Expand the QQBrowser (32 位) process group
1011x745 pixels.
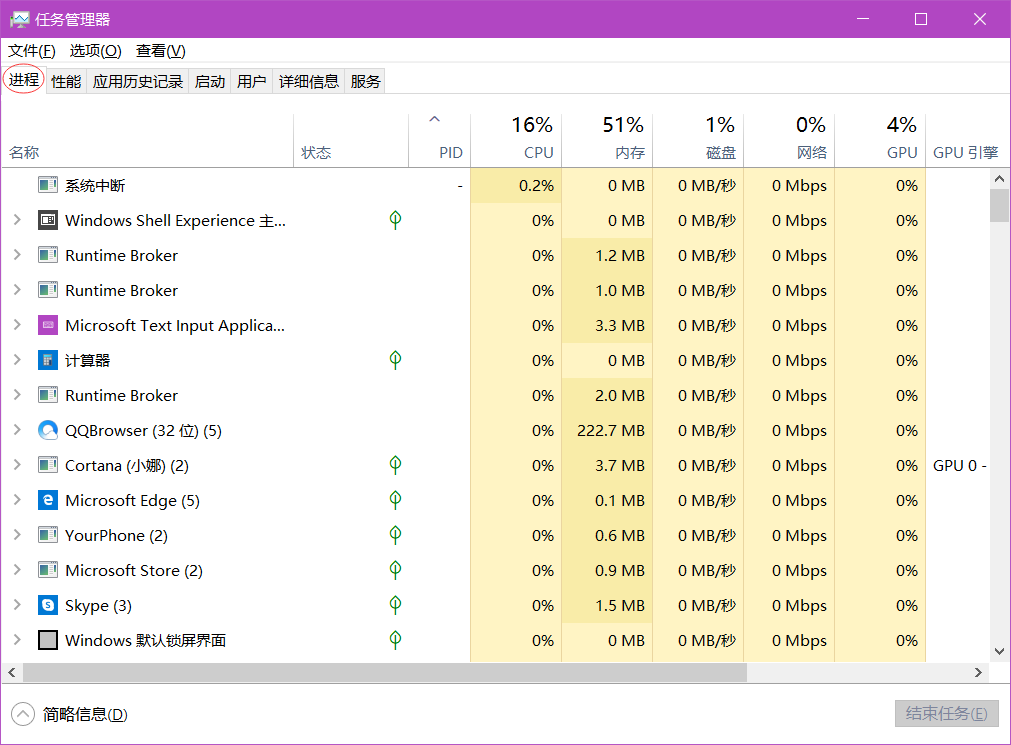point(17,430)
